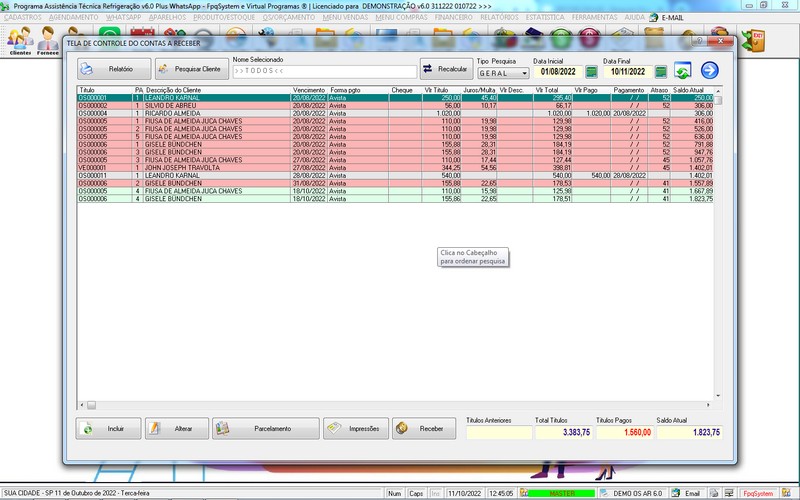Sort by the Vencimento column header
The width and height of the screenshot is (800, 500).
coord(309,90)
